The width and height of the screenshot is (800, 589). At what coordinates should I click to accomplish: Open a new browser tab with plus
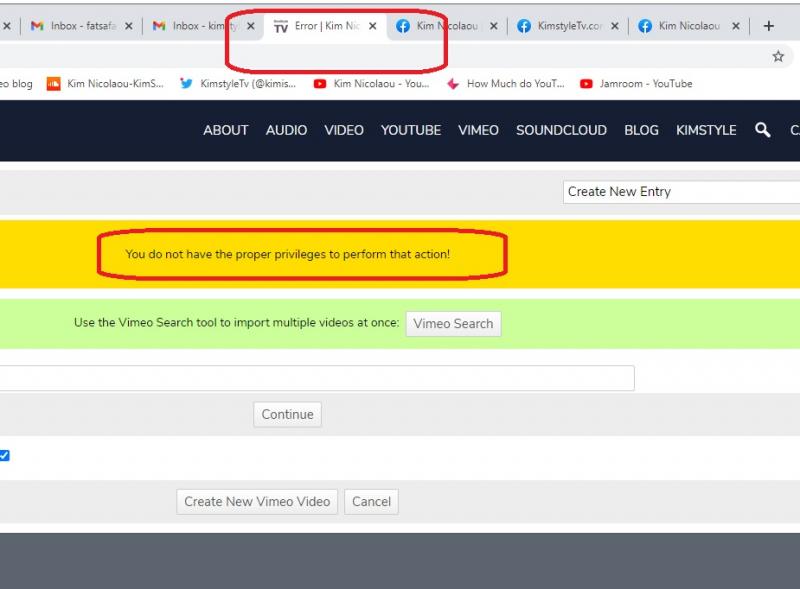(768, 26)
